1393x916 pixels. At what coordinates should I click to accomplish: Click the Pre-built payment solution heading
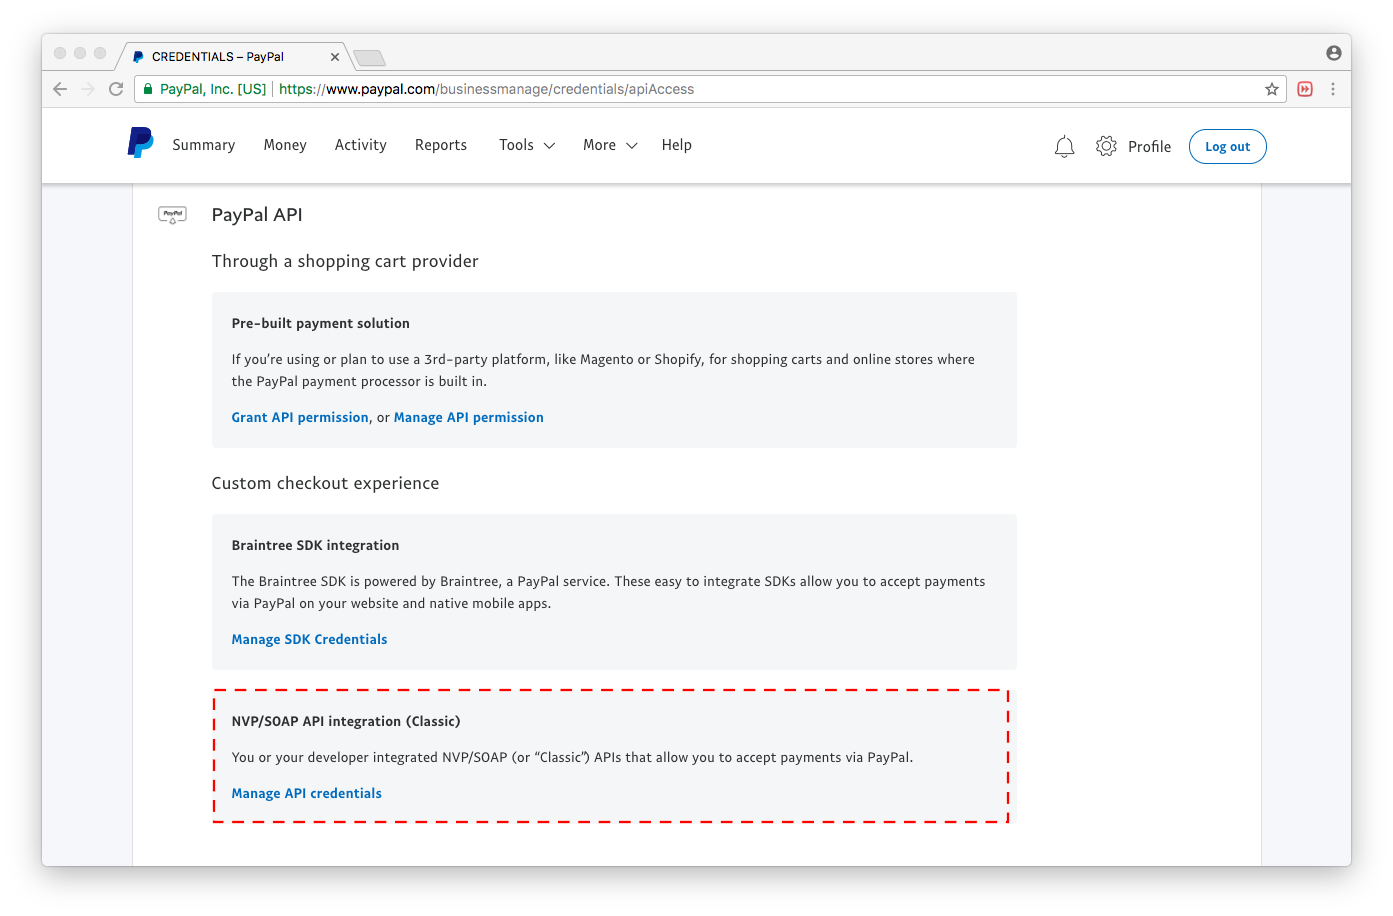(x=321, y=323)
